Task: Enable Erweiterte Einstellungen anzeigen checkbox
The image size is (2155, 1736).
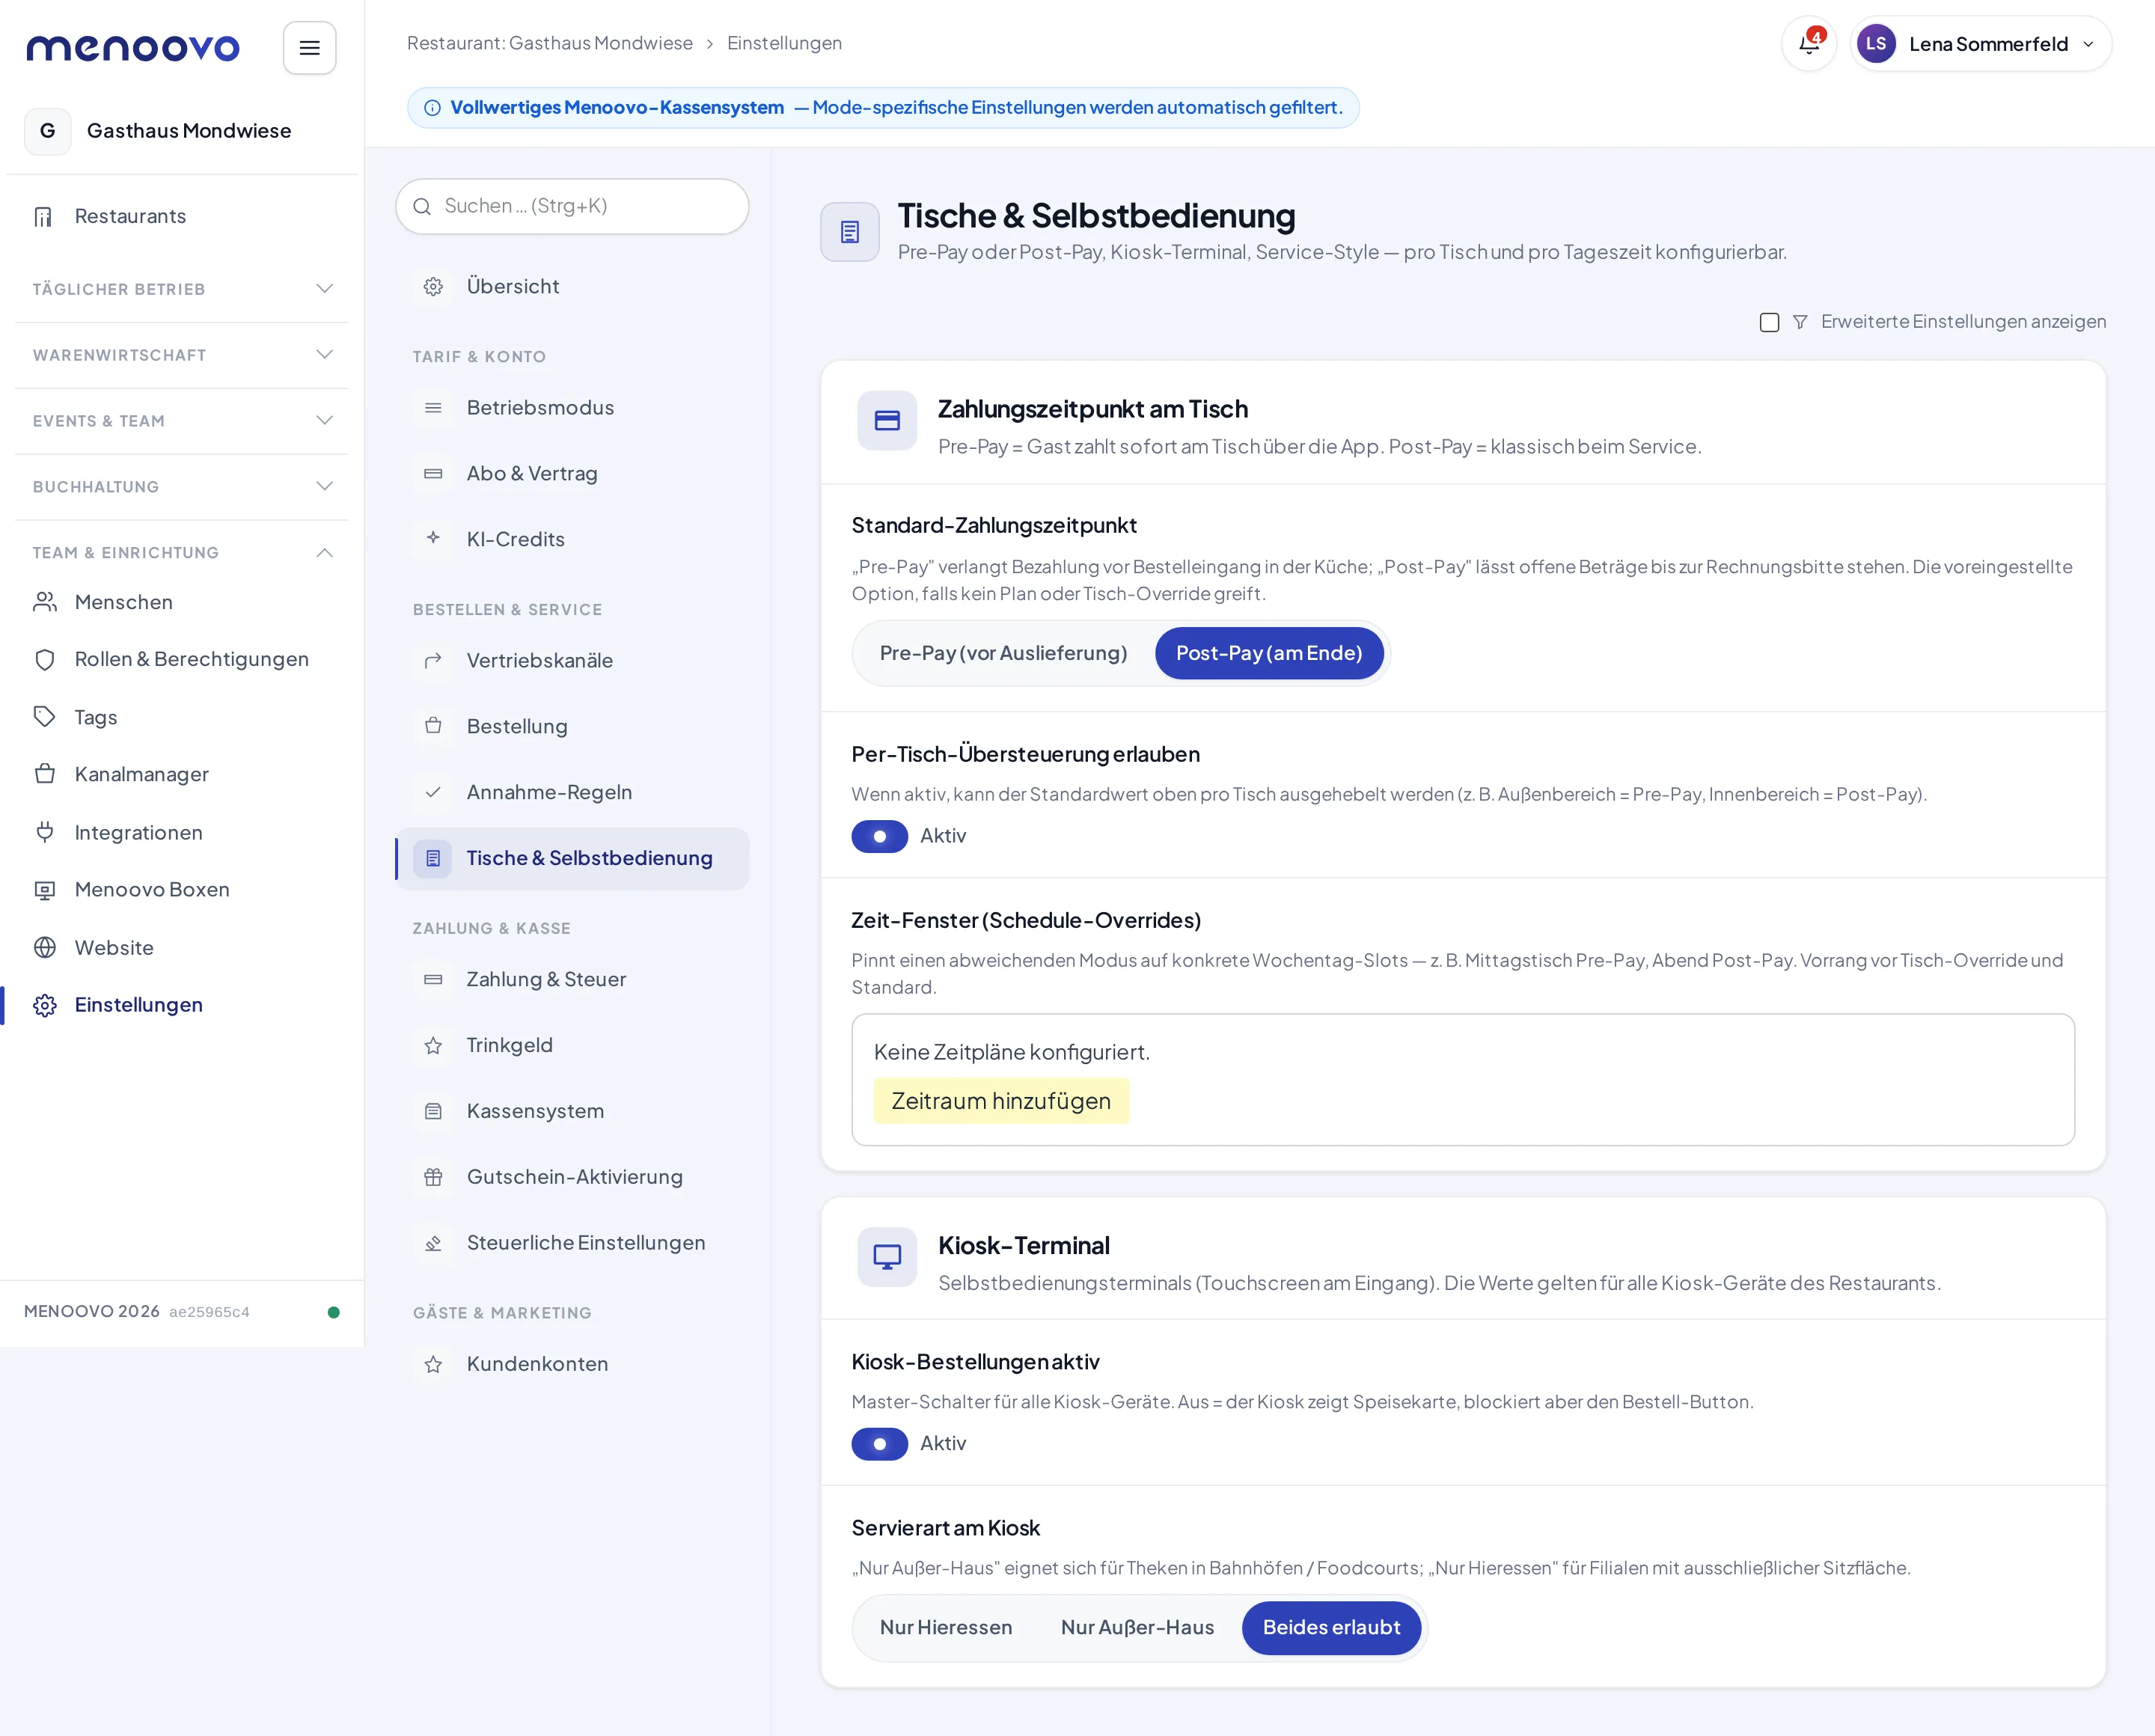Action: [1769, 322]
